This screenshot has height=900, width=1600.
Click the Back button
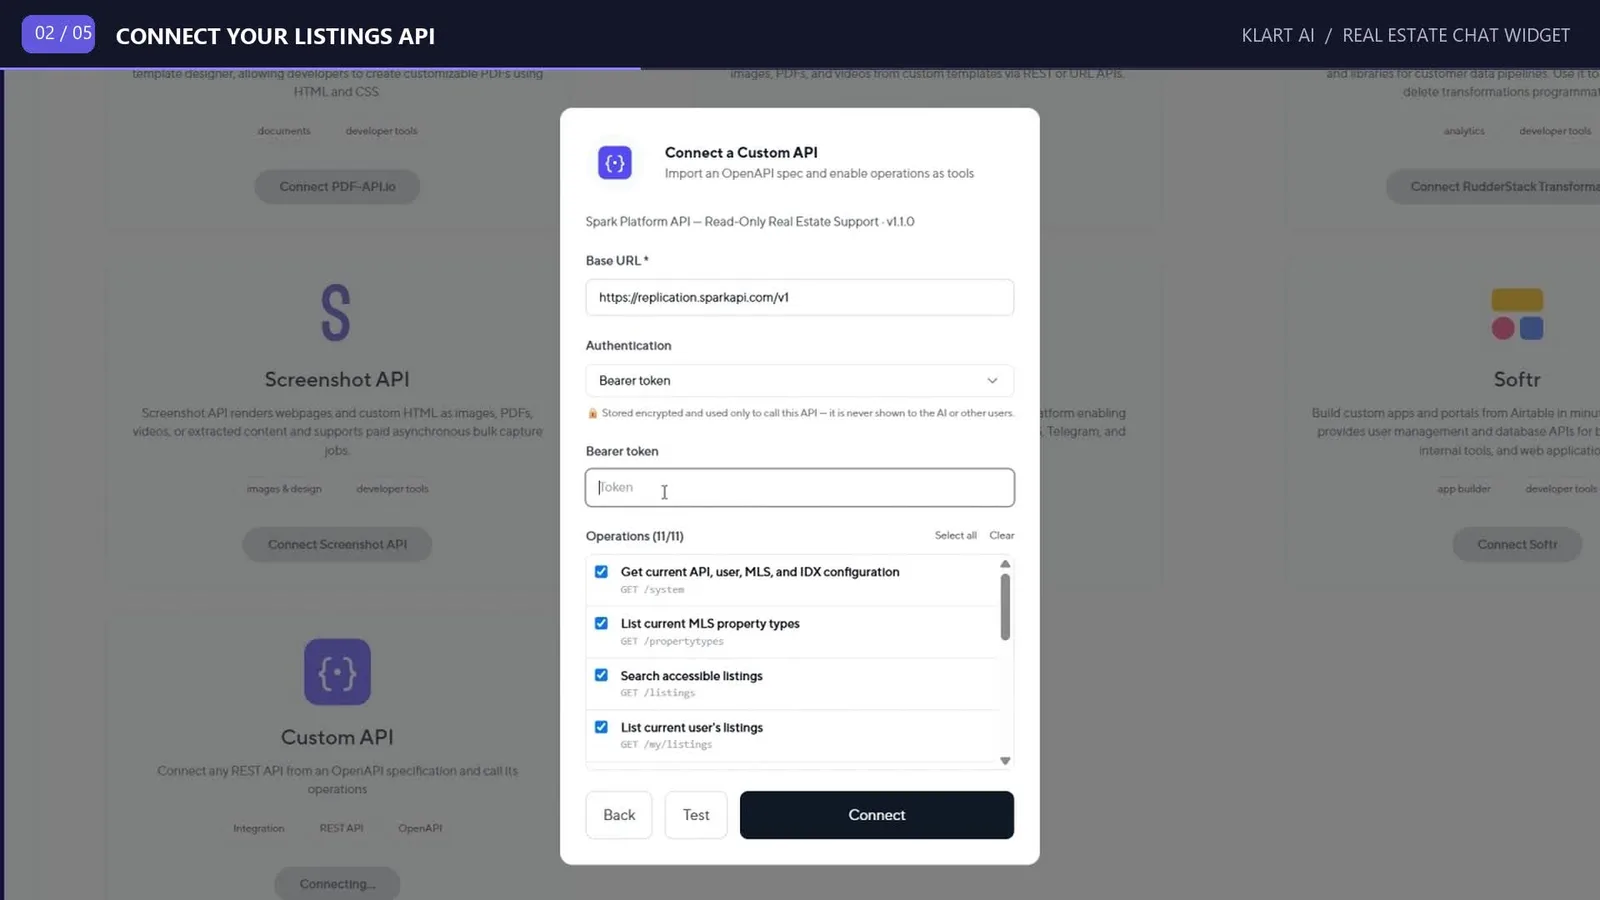pos(619,815)
